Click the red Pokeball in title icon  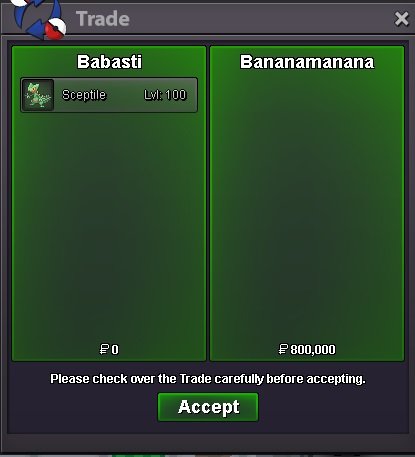tap(55, 29)
